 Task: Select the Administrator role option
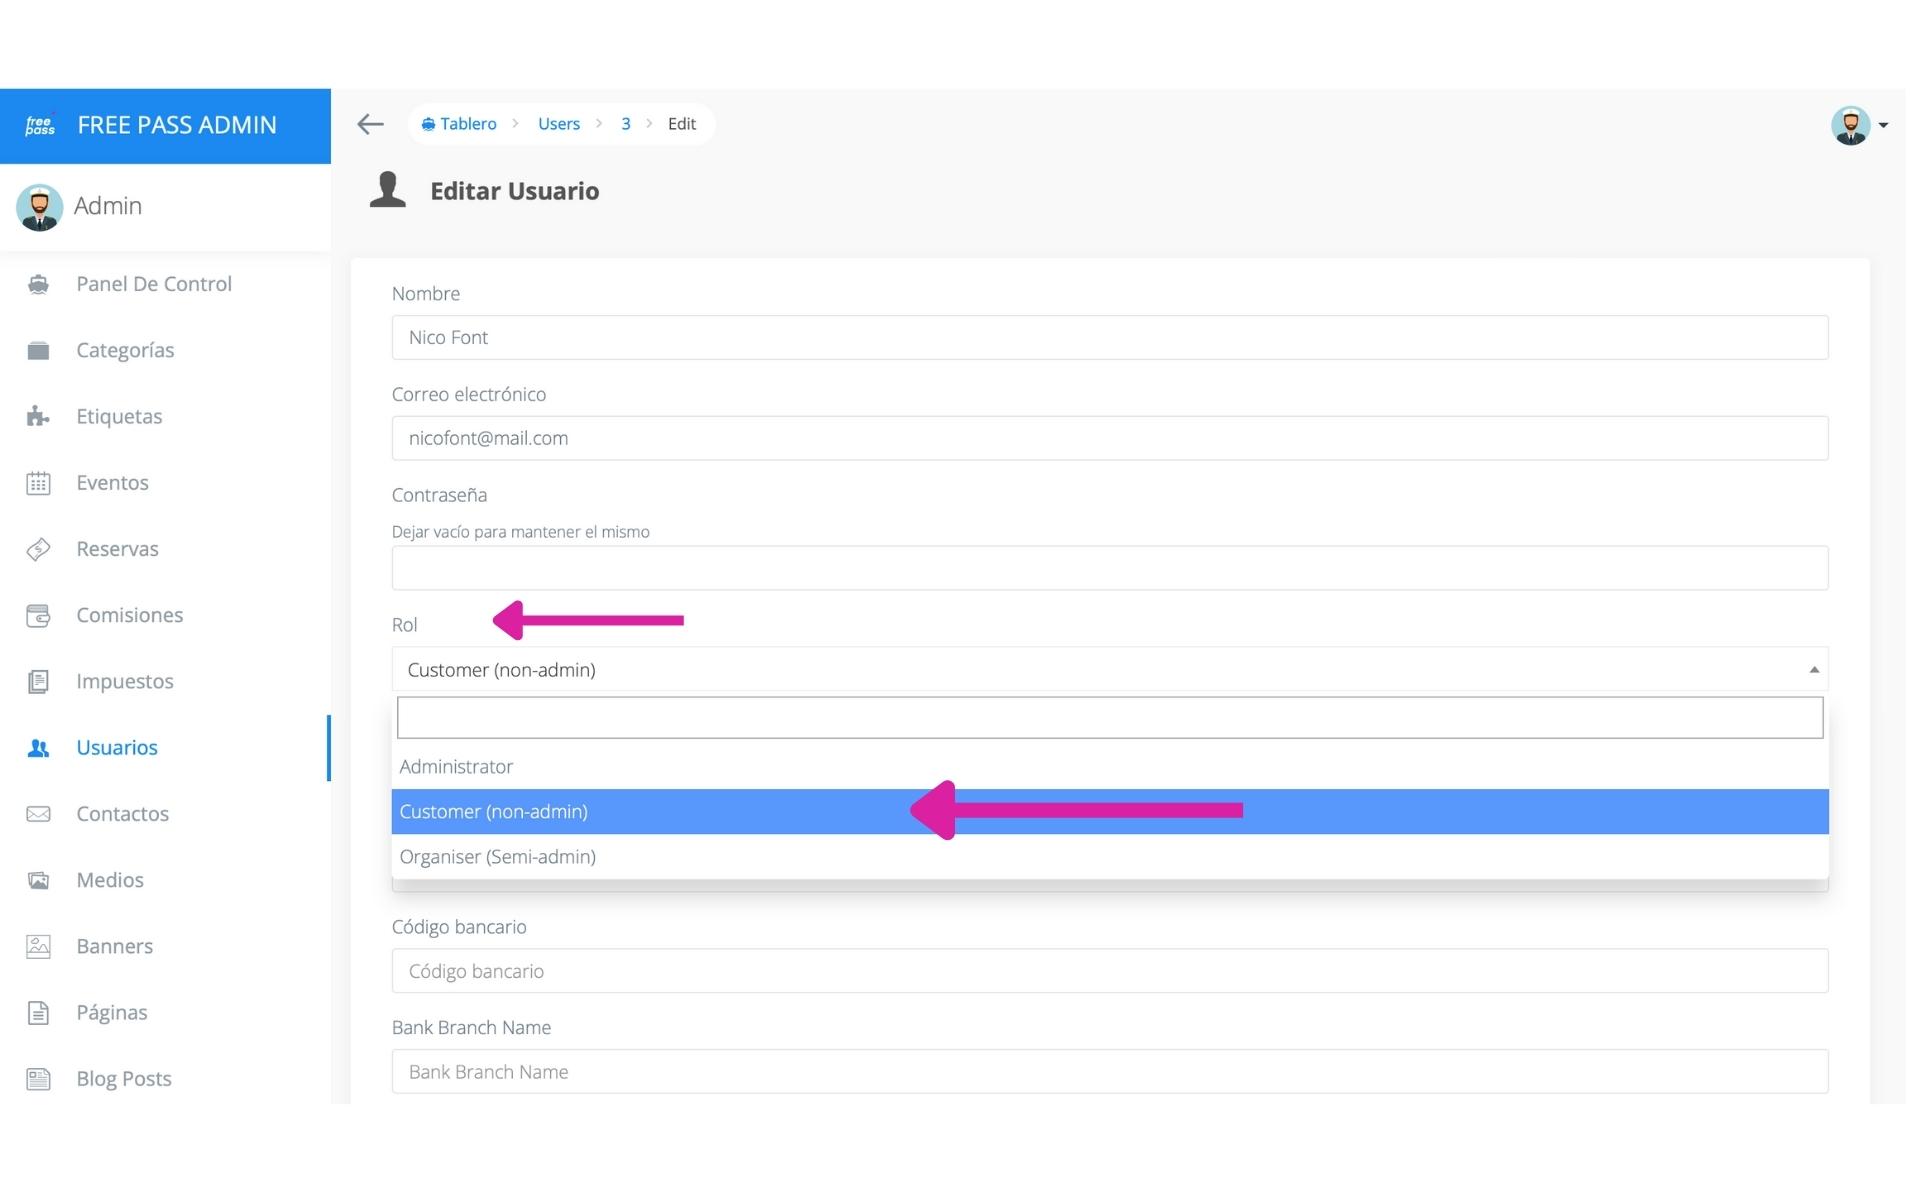pyautogui.click(x=456, y=768)
